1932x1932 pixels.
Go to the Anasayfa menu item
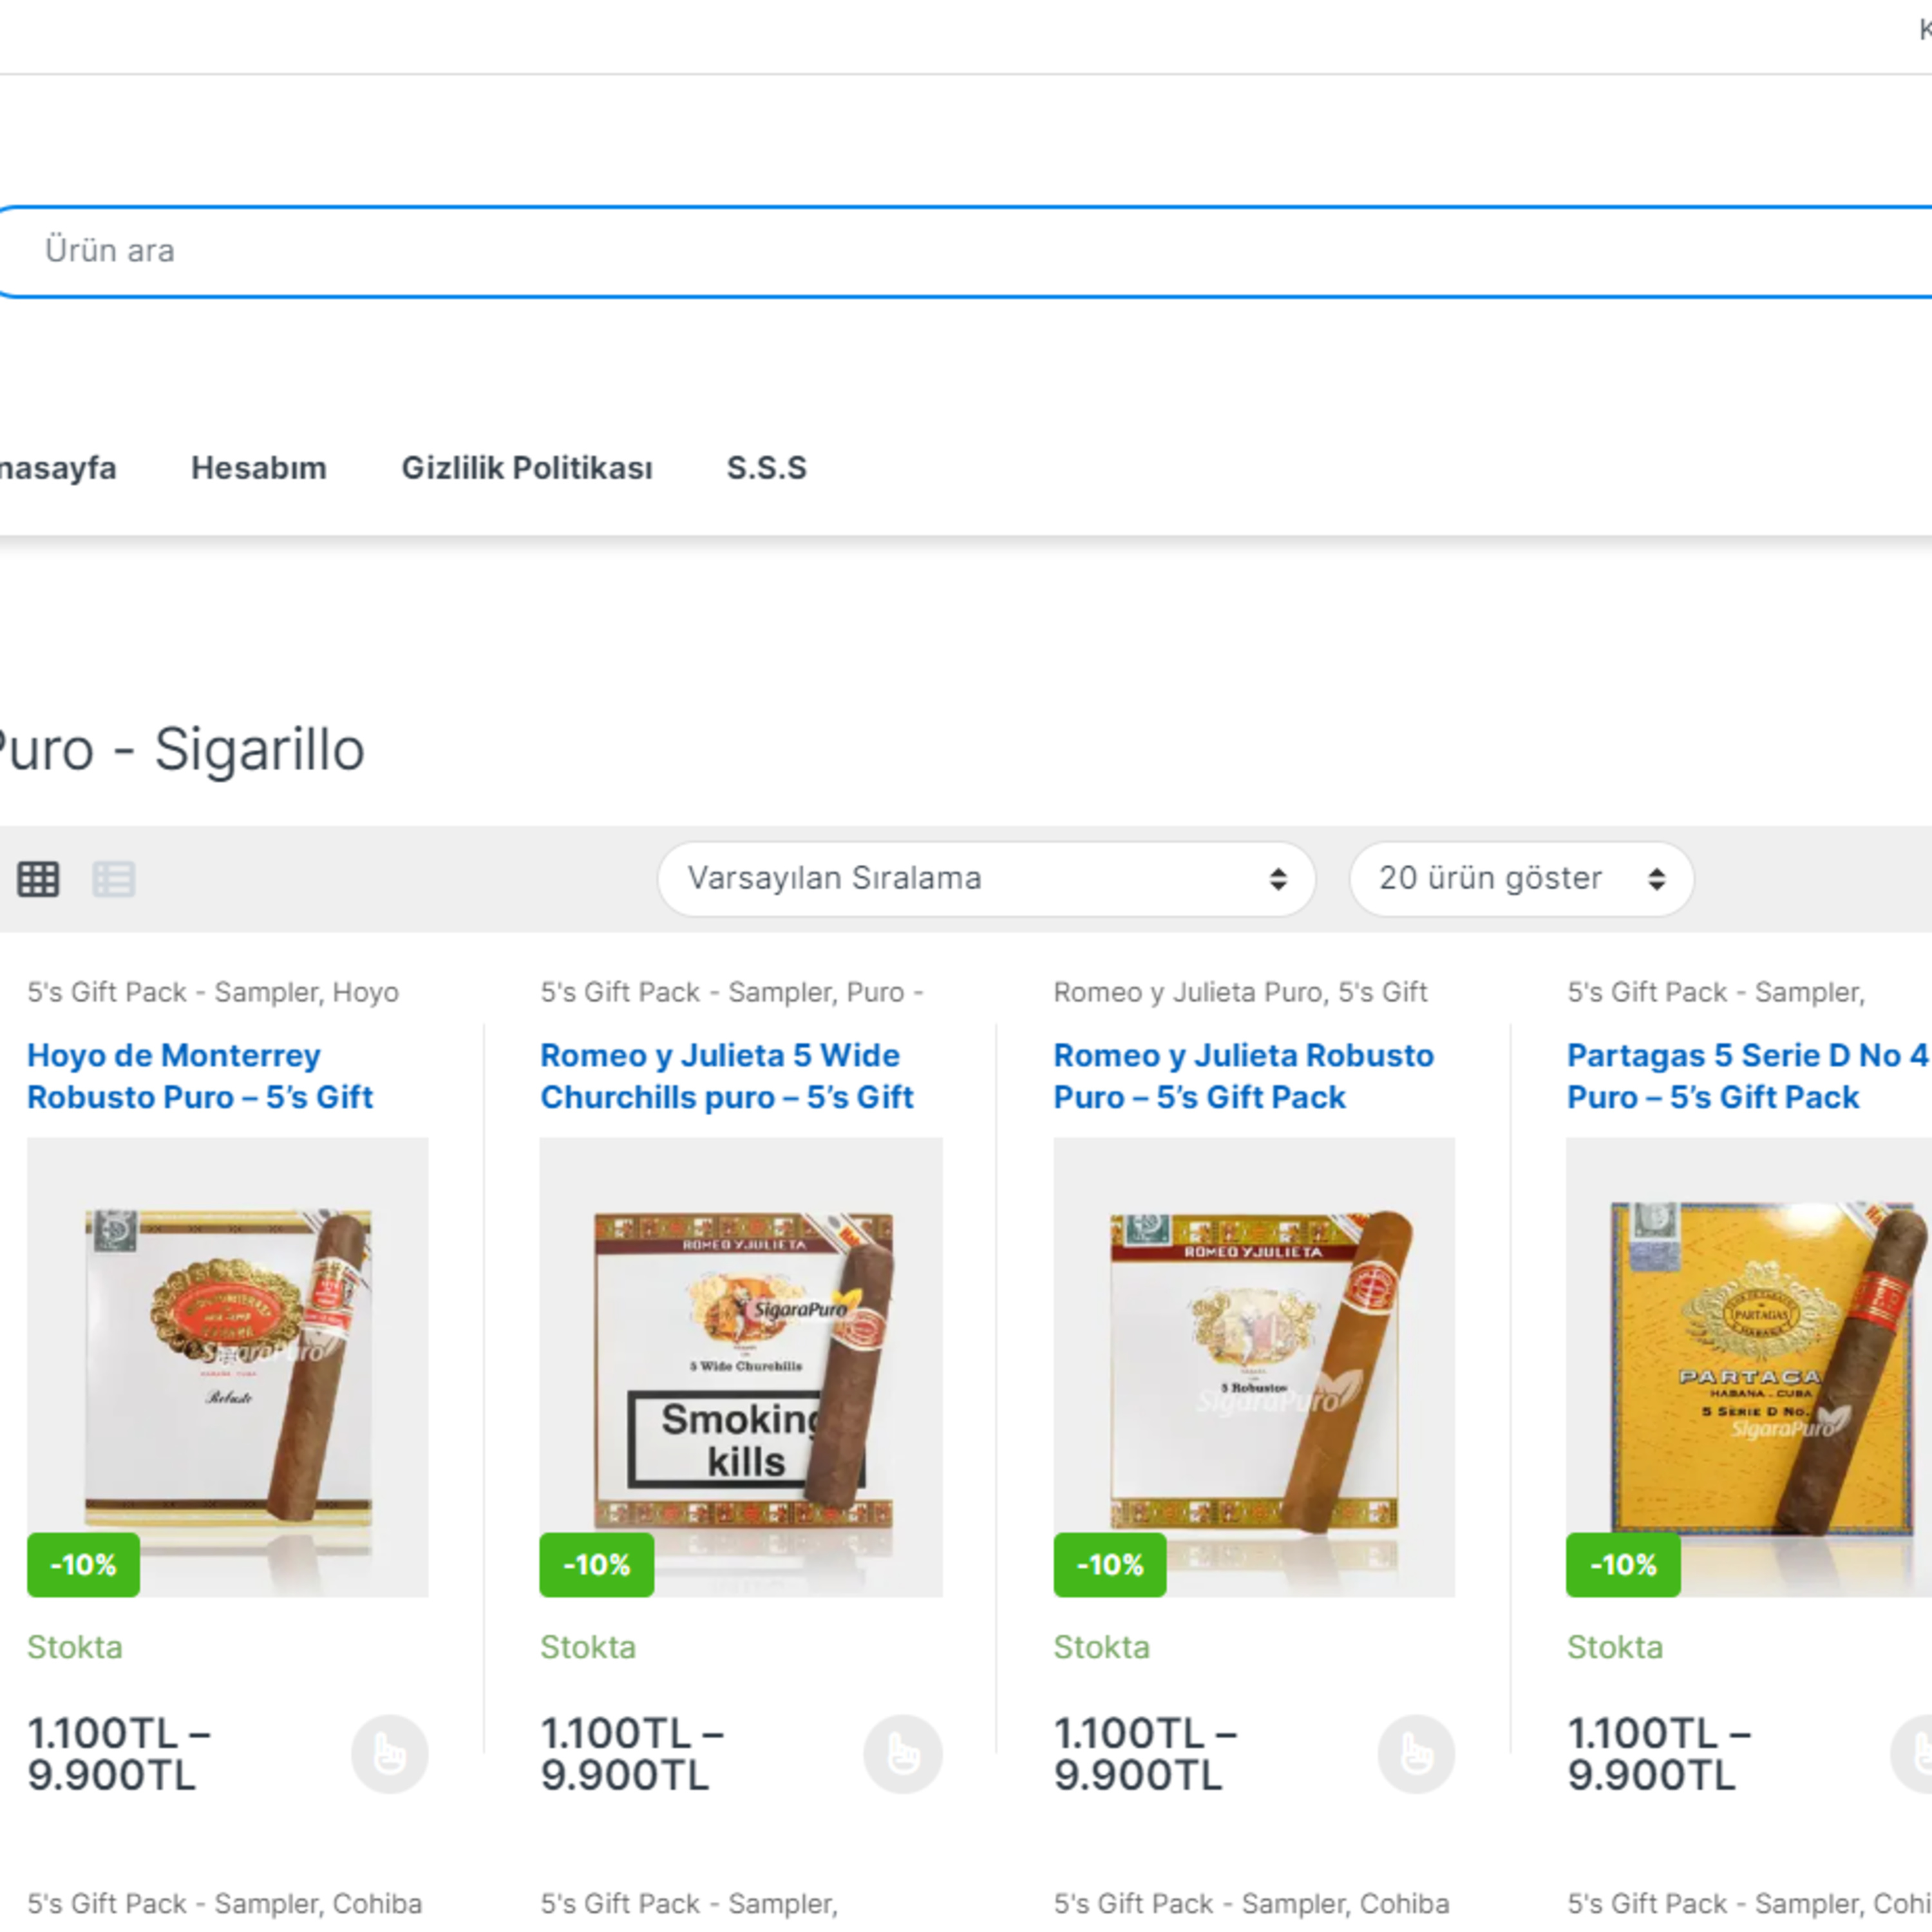[x=58, y=468]
